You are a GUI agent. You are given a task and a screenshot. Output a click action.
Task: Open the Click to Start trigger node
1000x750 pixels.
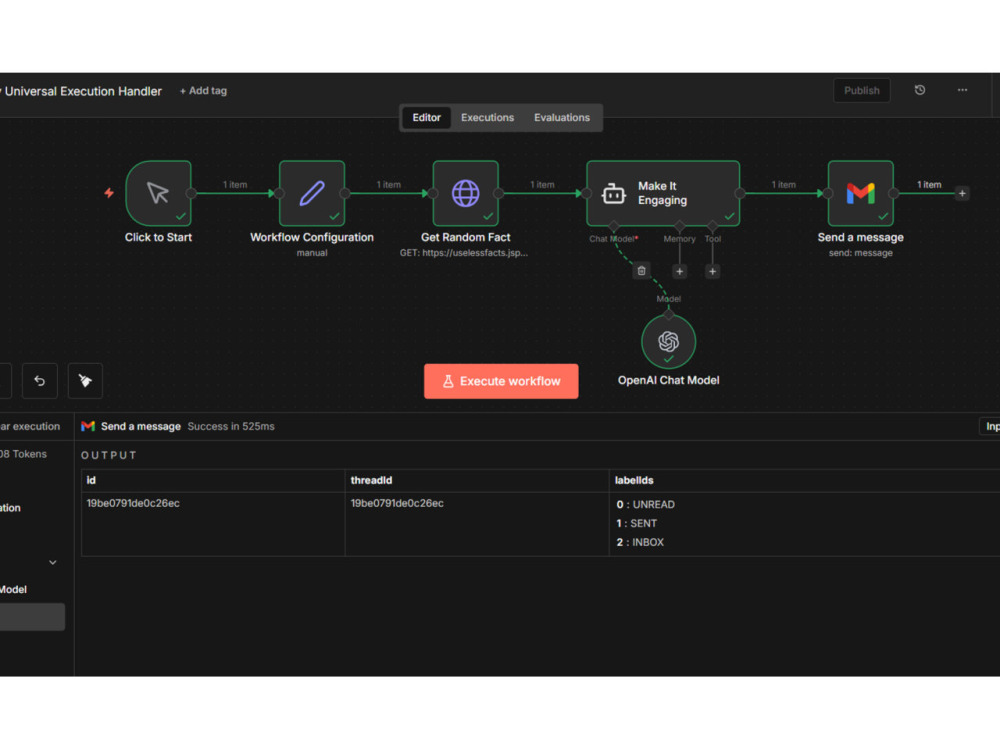(158, 193)
